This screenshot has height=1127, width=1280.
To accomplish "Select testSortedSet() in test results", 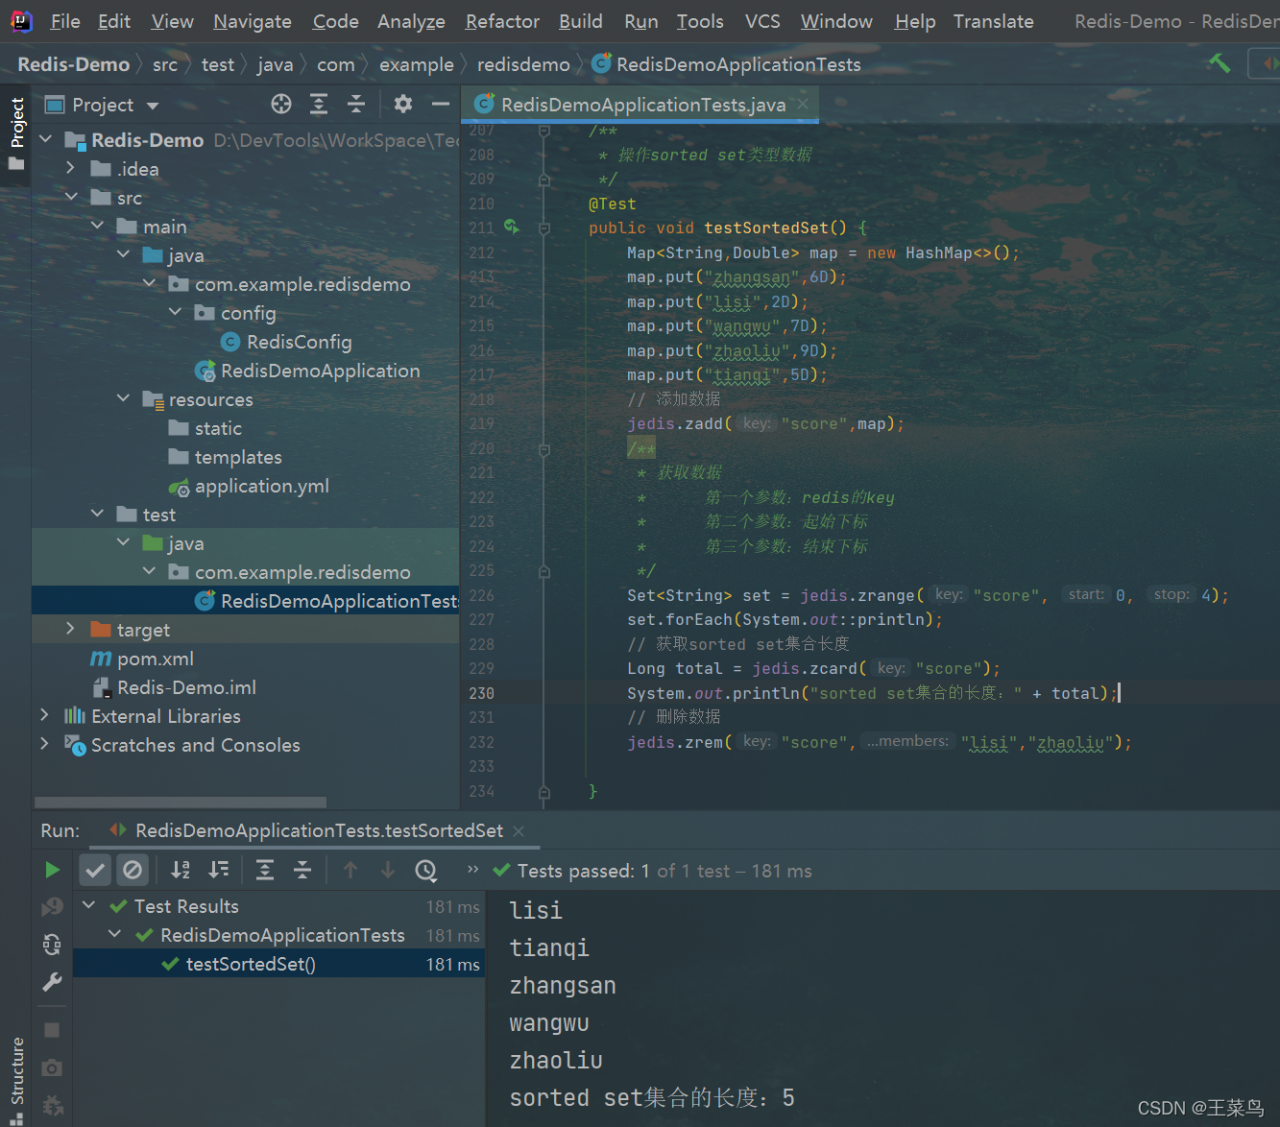I will point(250,964).
